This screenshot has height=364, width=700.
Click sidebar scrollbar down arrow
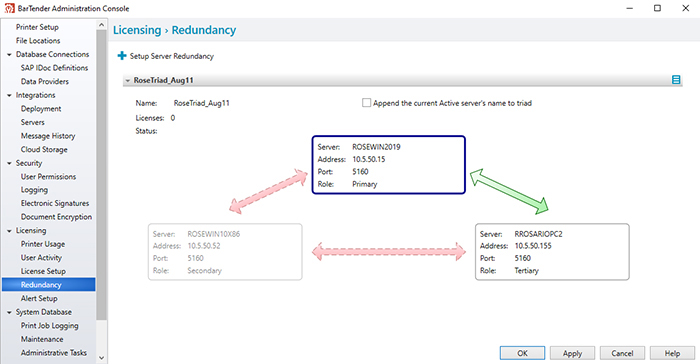point(101,358)
